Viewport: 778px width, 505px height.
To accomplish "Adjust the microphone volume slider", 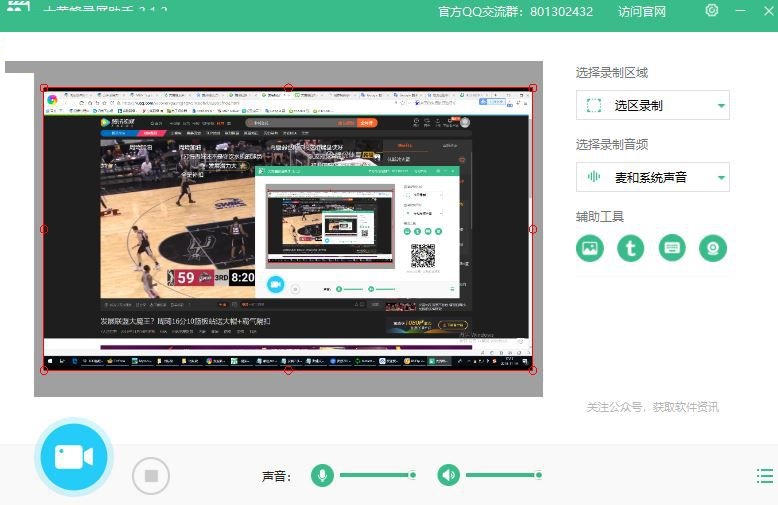I will point(377,475).
